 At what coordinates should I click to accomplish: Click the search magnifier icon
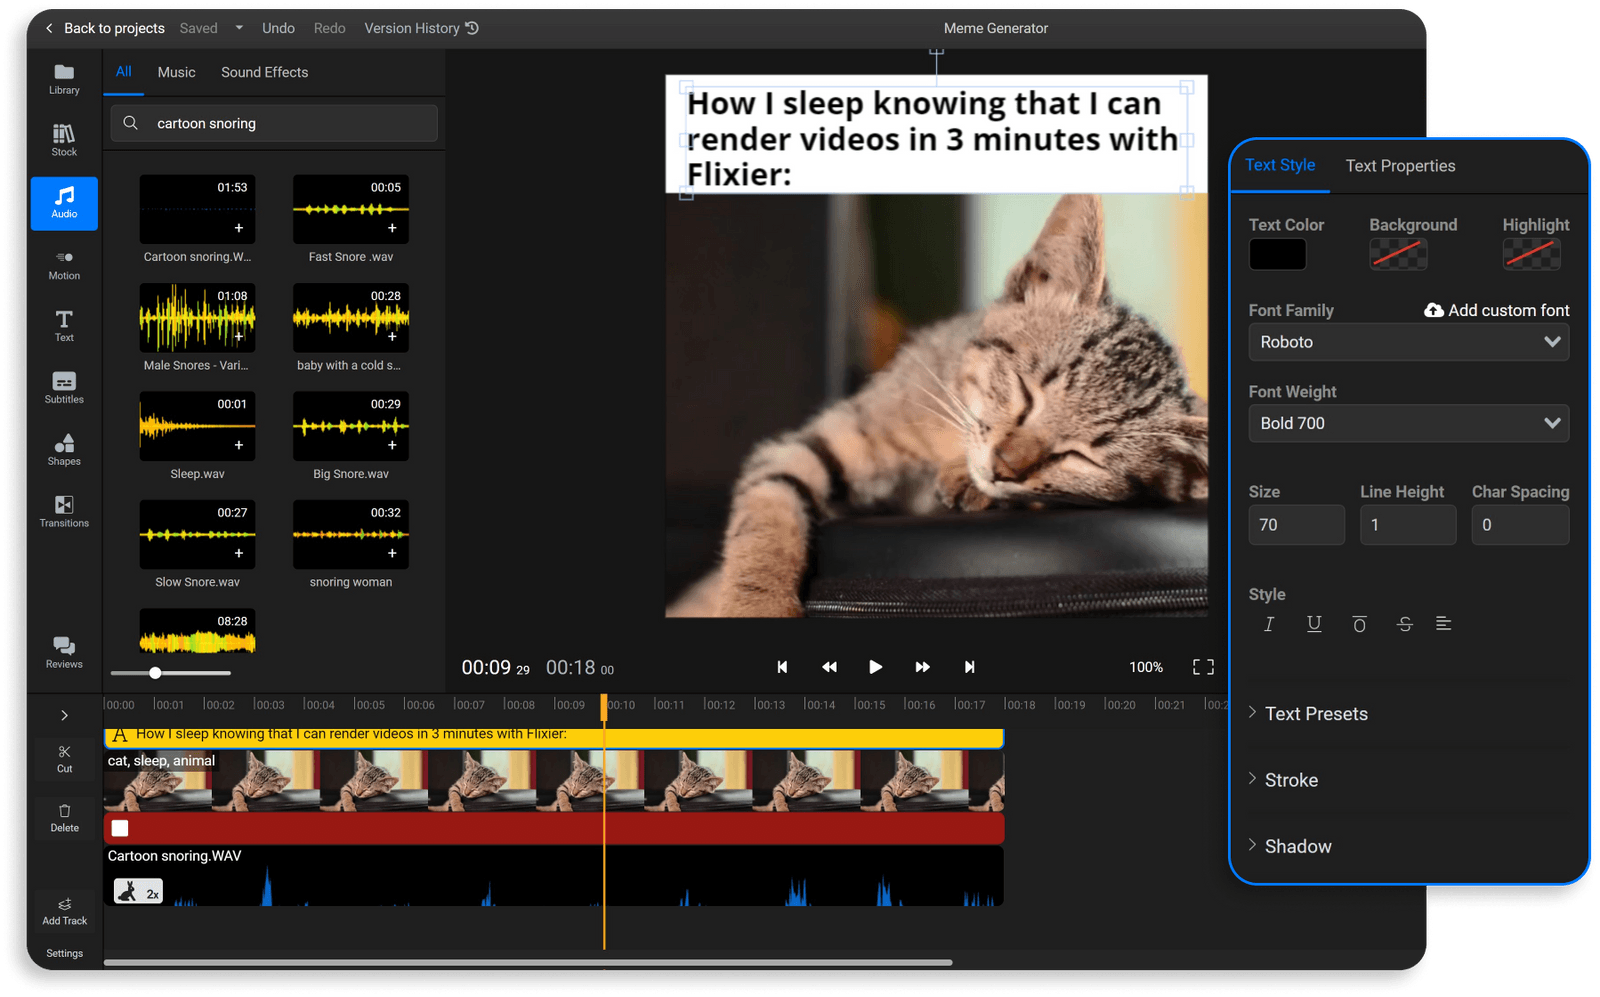click(130, 123)
